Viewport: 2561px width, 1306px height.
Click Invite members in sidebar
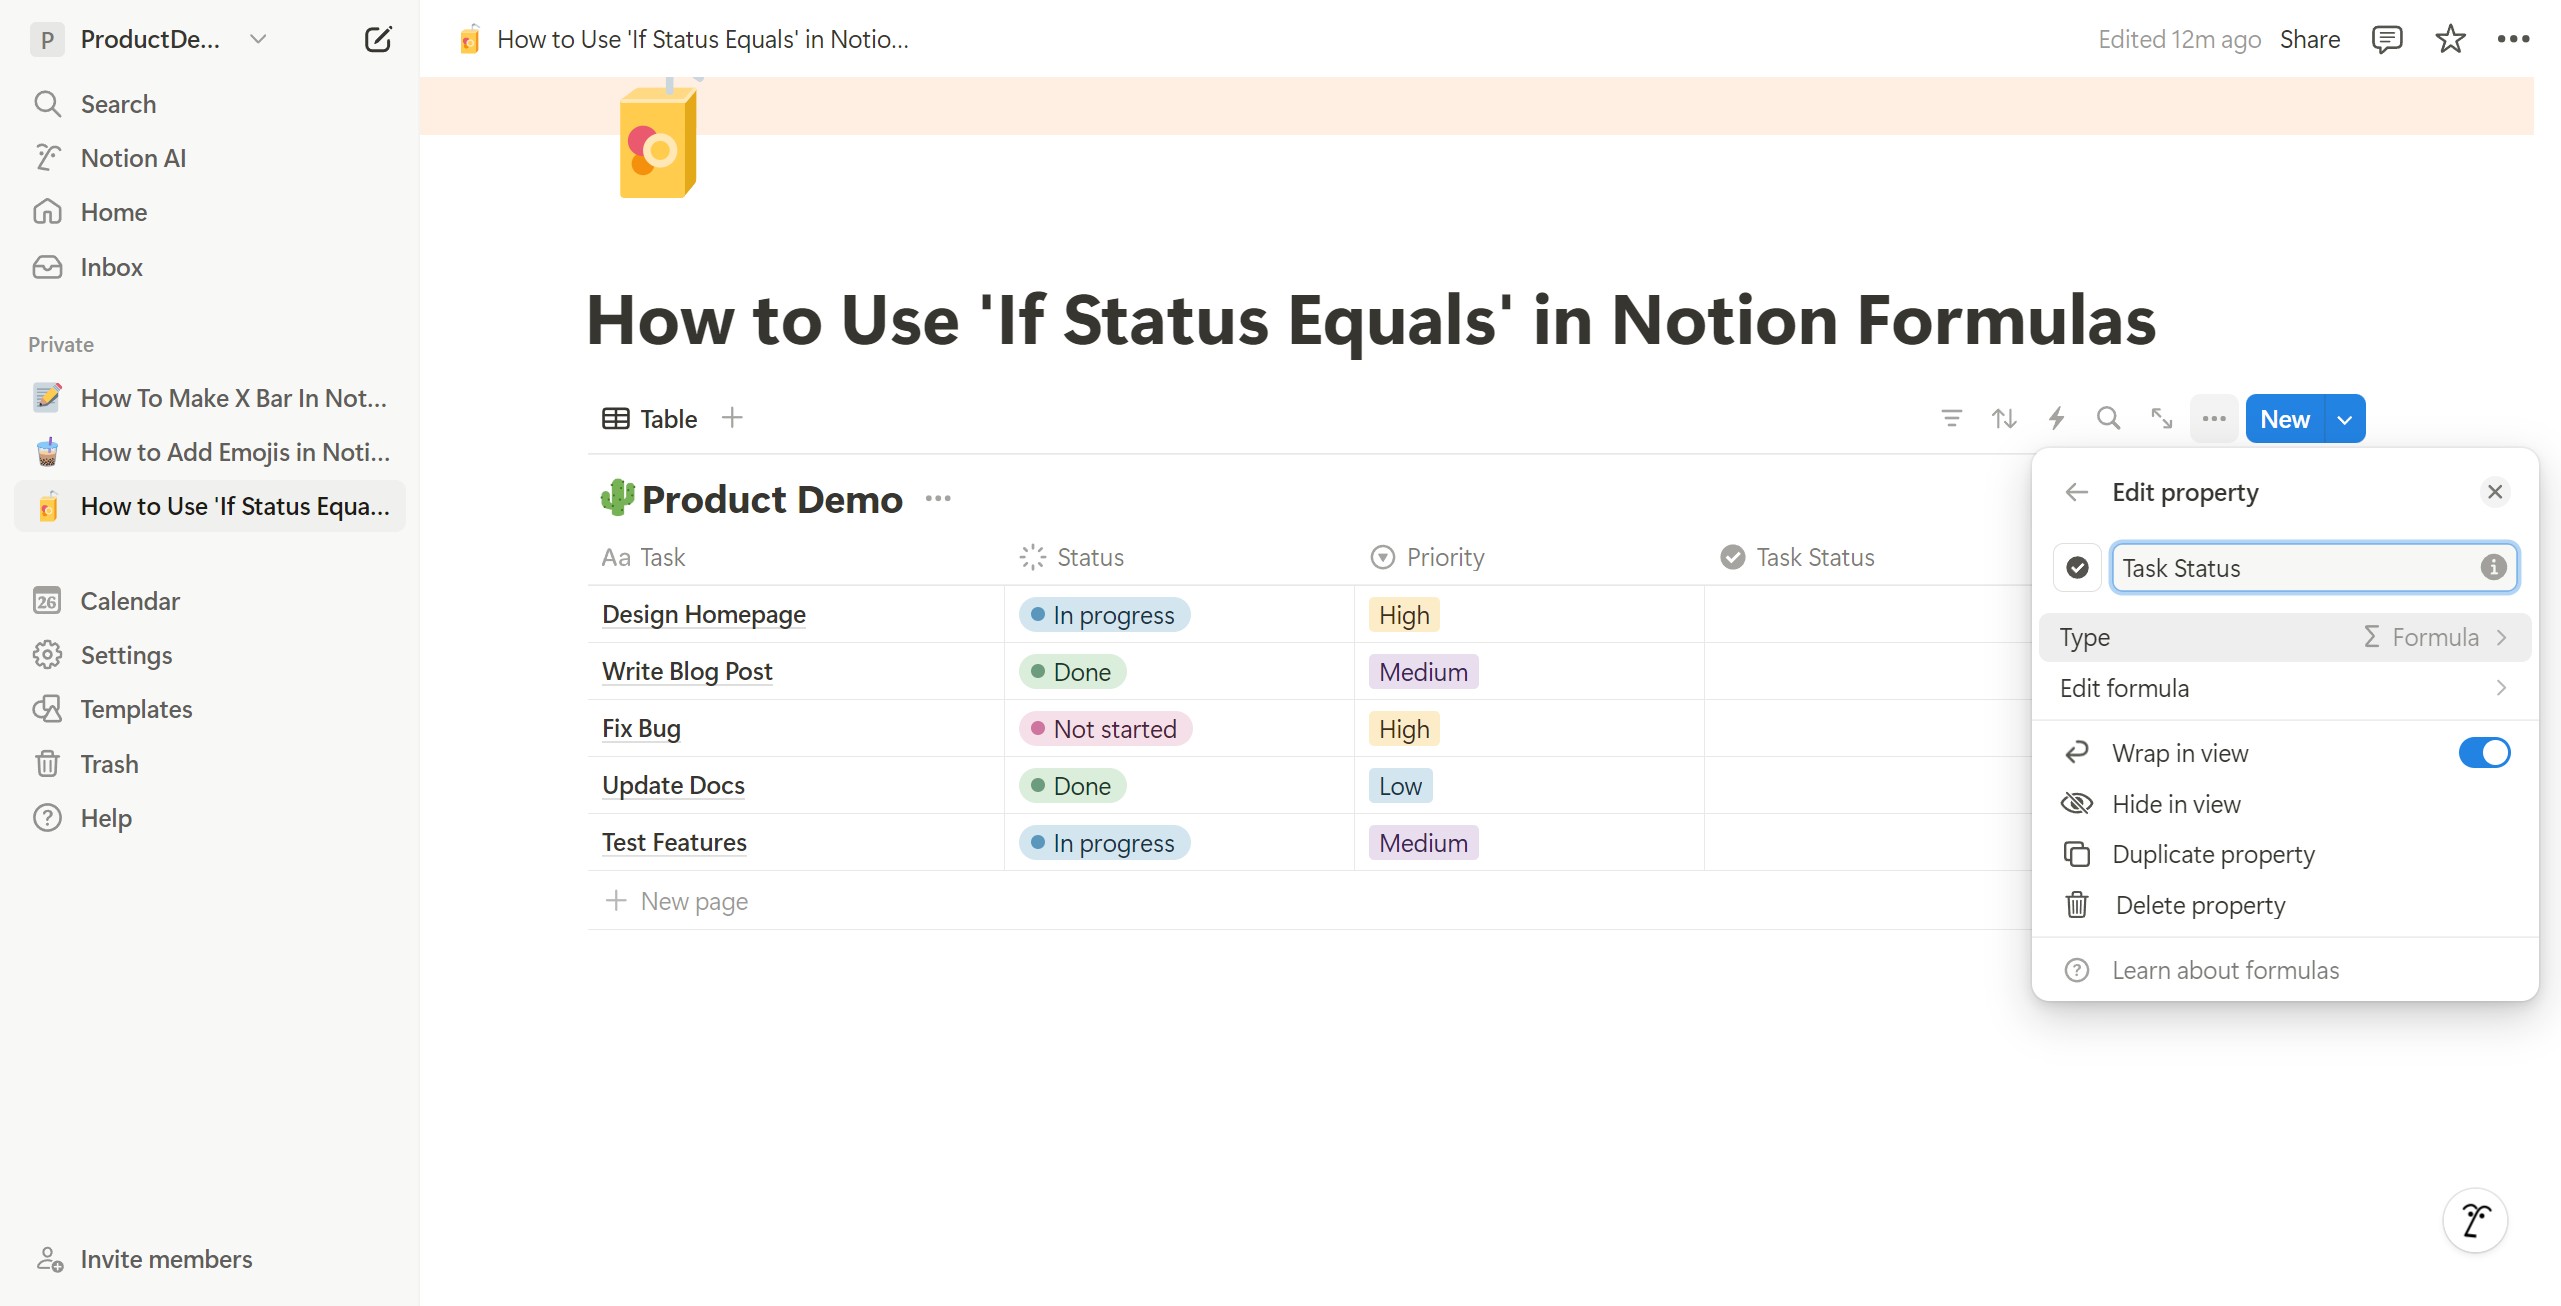click(x=210, y=1259)
